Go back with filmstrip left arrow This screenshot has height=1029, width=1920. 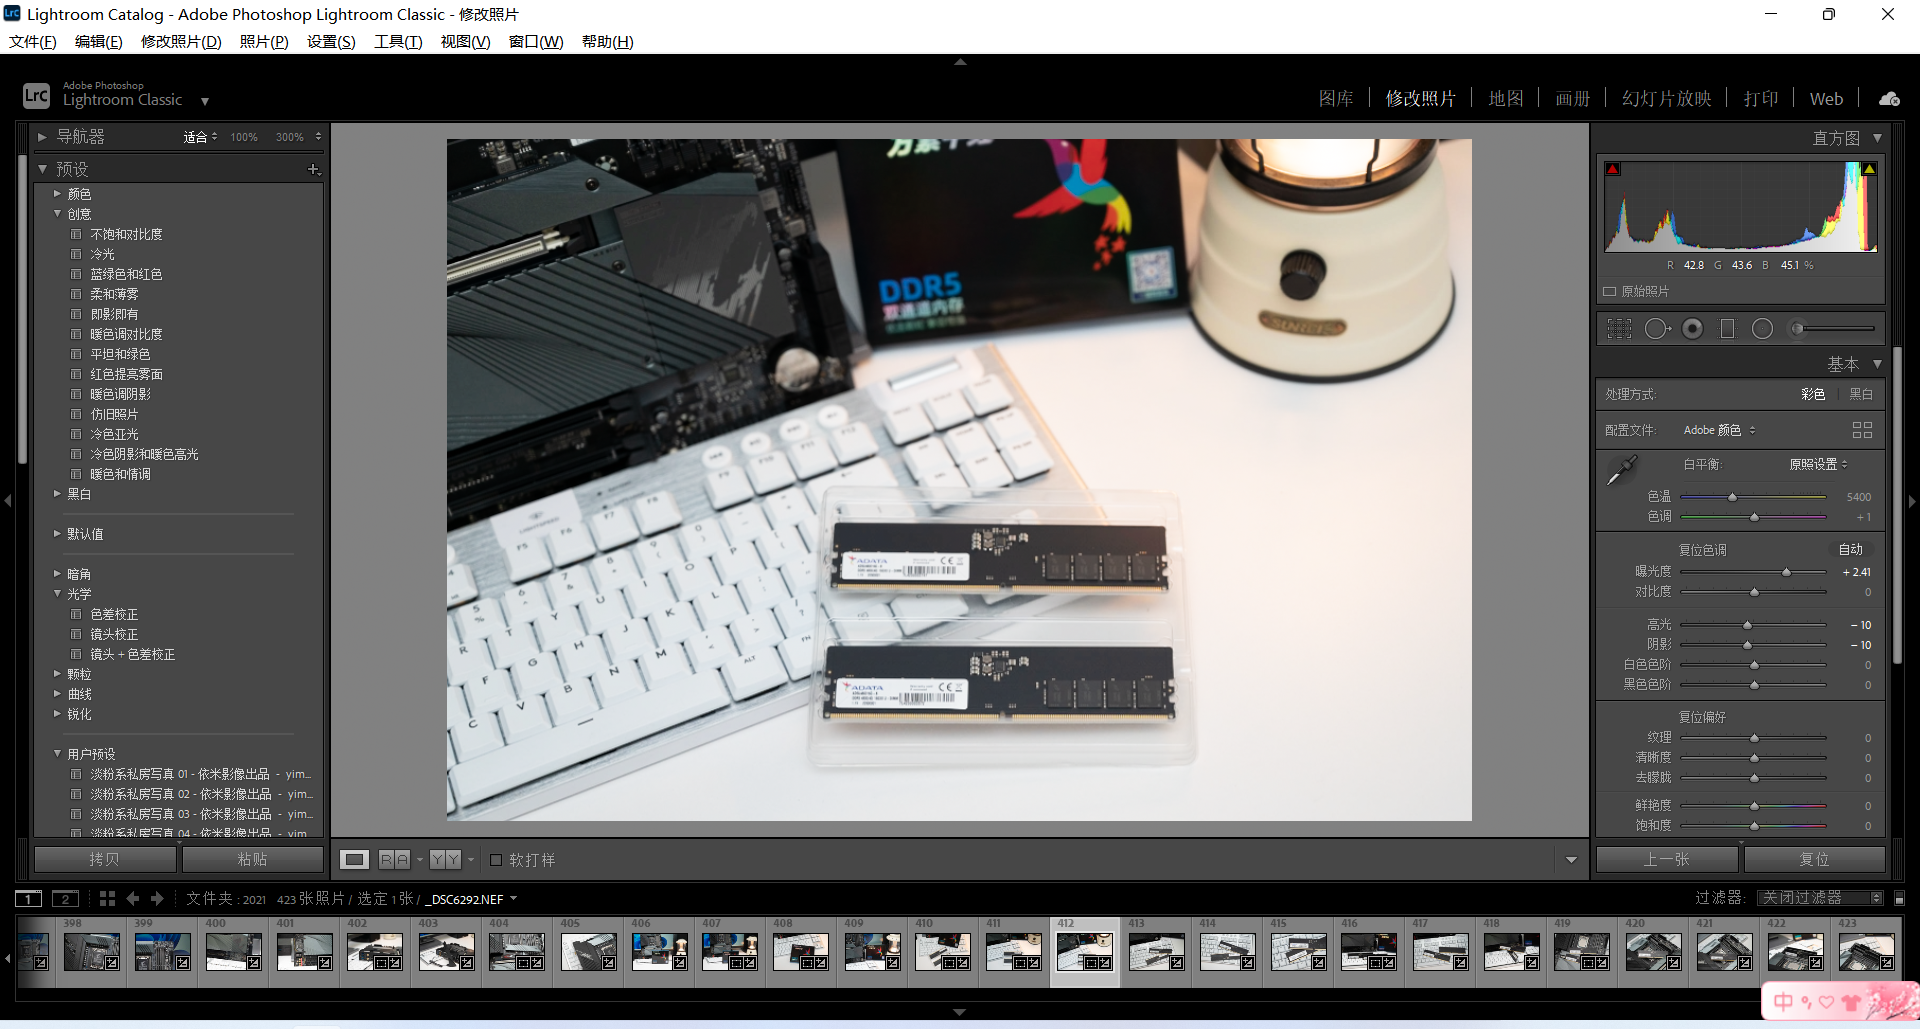click(x=132, y=899)
